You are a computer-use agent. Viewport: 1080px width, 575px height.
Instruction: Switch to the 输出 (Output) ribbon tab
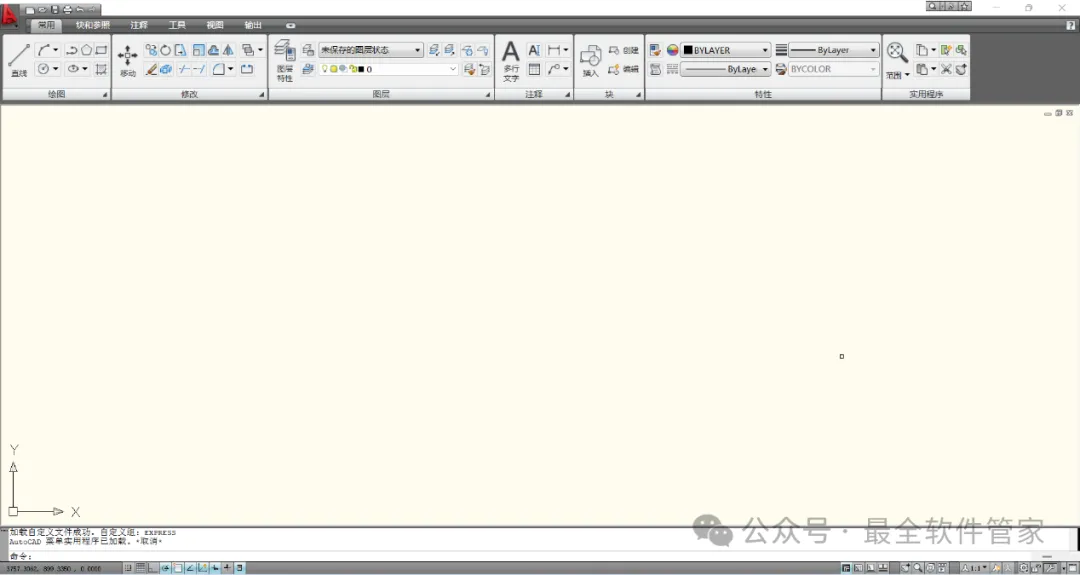(x=253, y=25)
